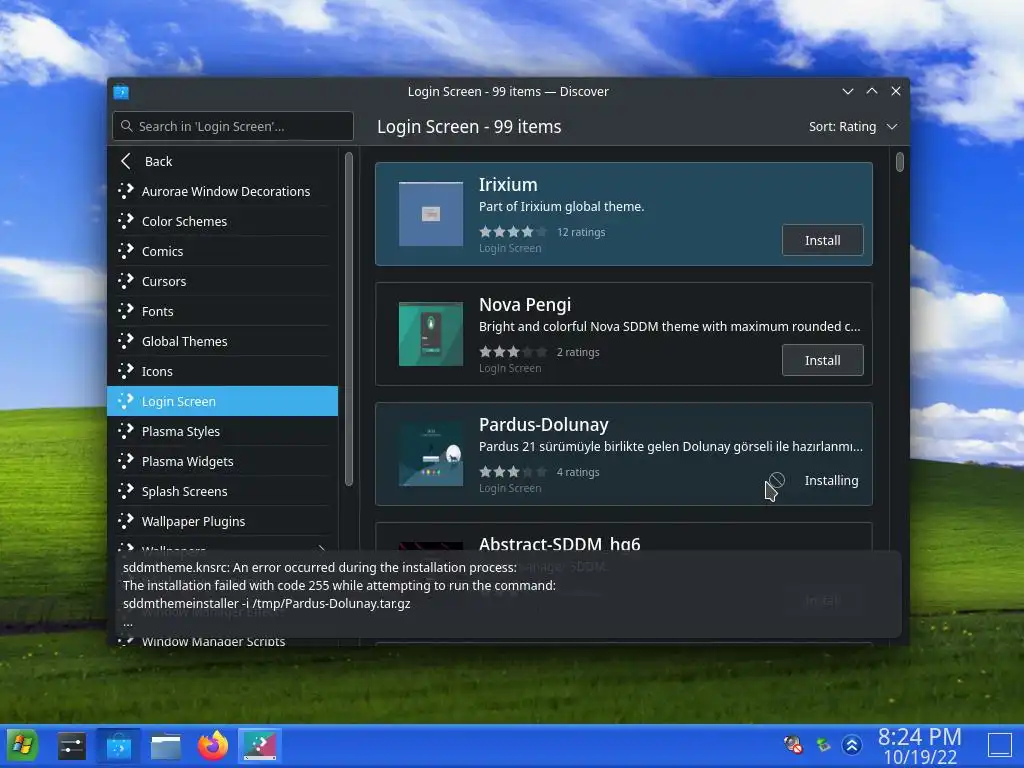Click the Pardus-Dolunay title
1024x768 pixels.
544,424
